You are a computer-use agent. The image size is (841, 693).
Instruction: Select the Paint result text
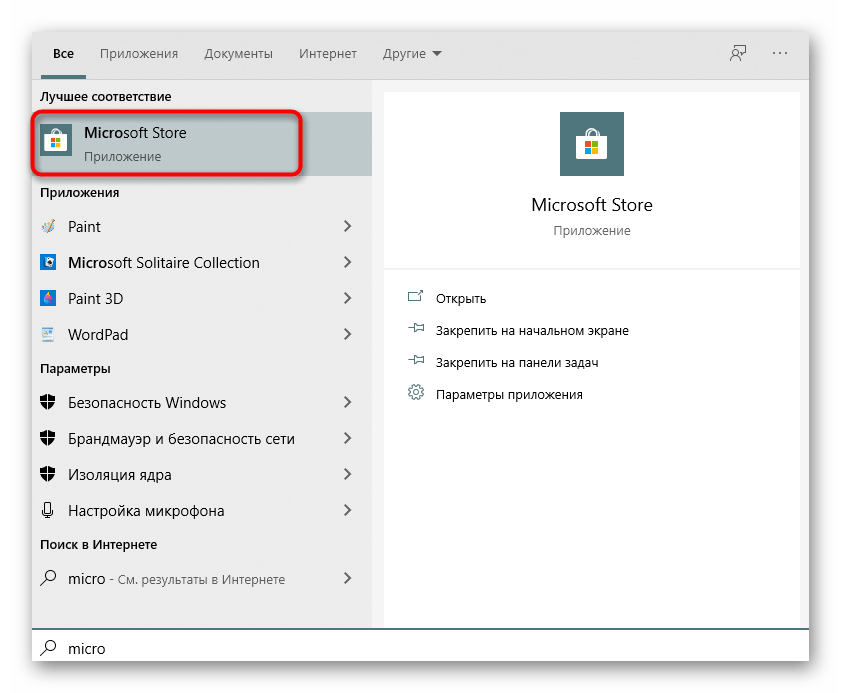(x=84, y=227)
